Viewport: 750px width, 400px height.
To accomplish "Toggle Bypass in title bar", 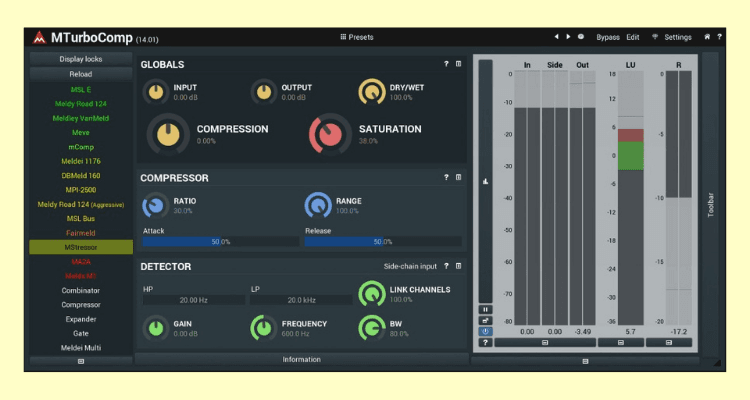I will (607, 37).
